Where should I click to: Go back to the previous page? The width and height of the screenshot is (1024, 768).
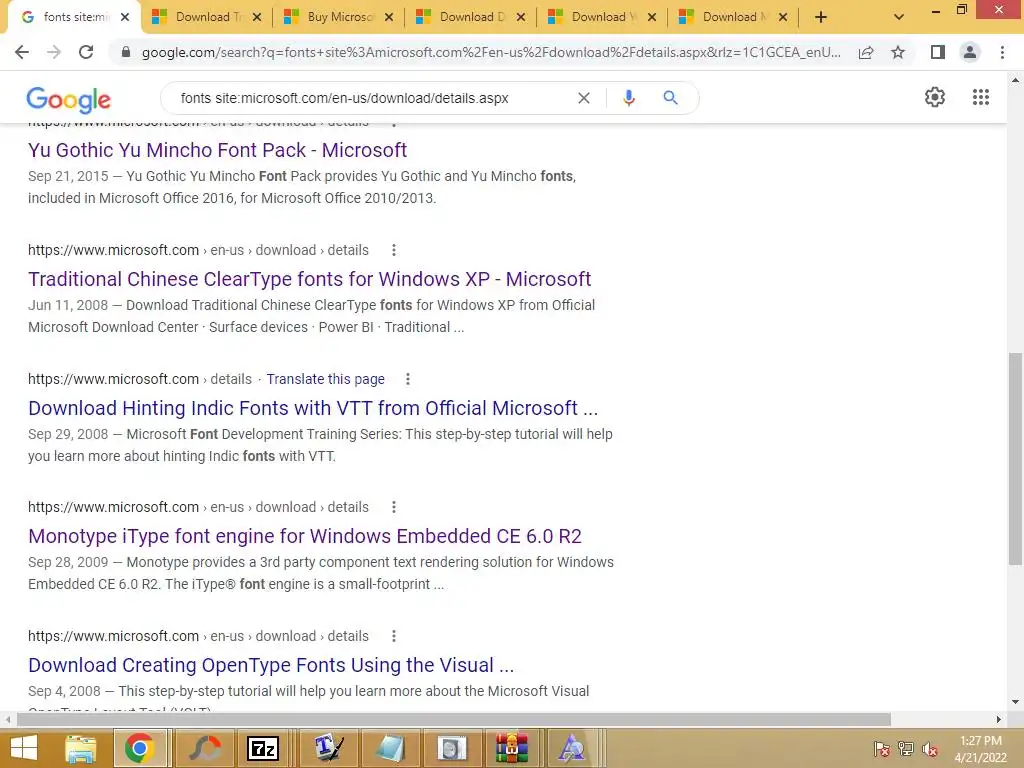coord(22,52)
